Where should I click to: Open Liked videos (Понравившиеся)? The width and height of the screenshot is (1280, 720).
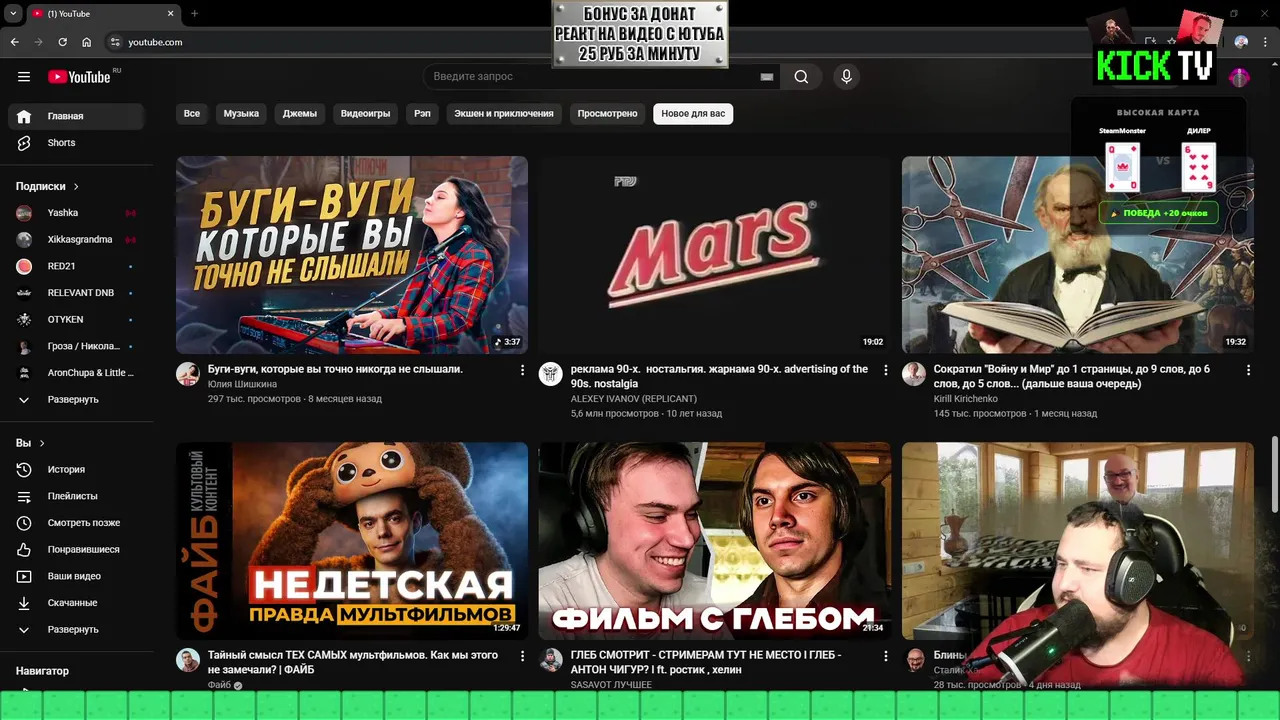[x=76, y=549]
